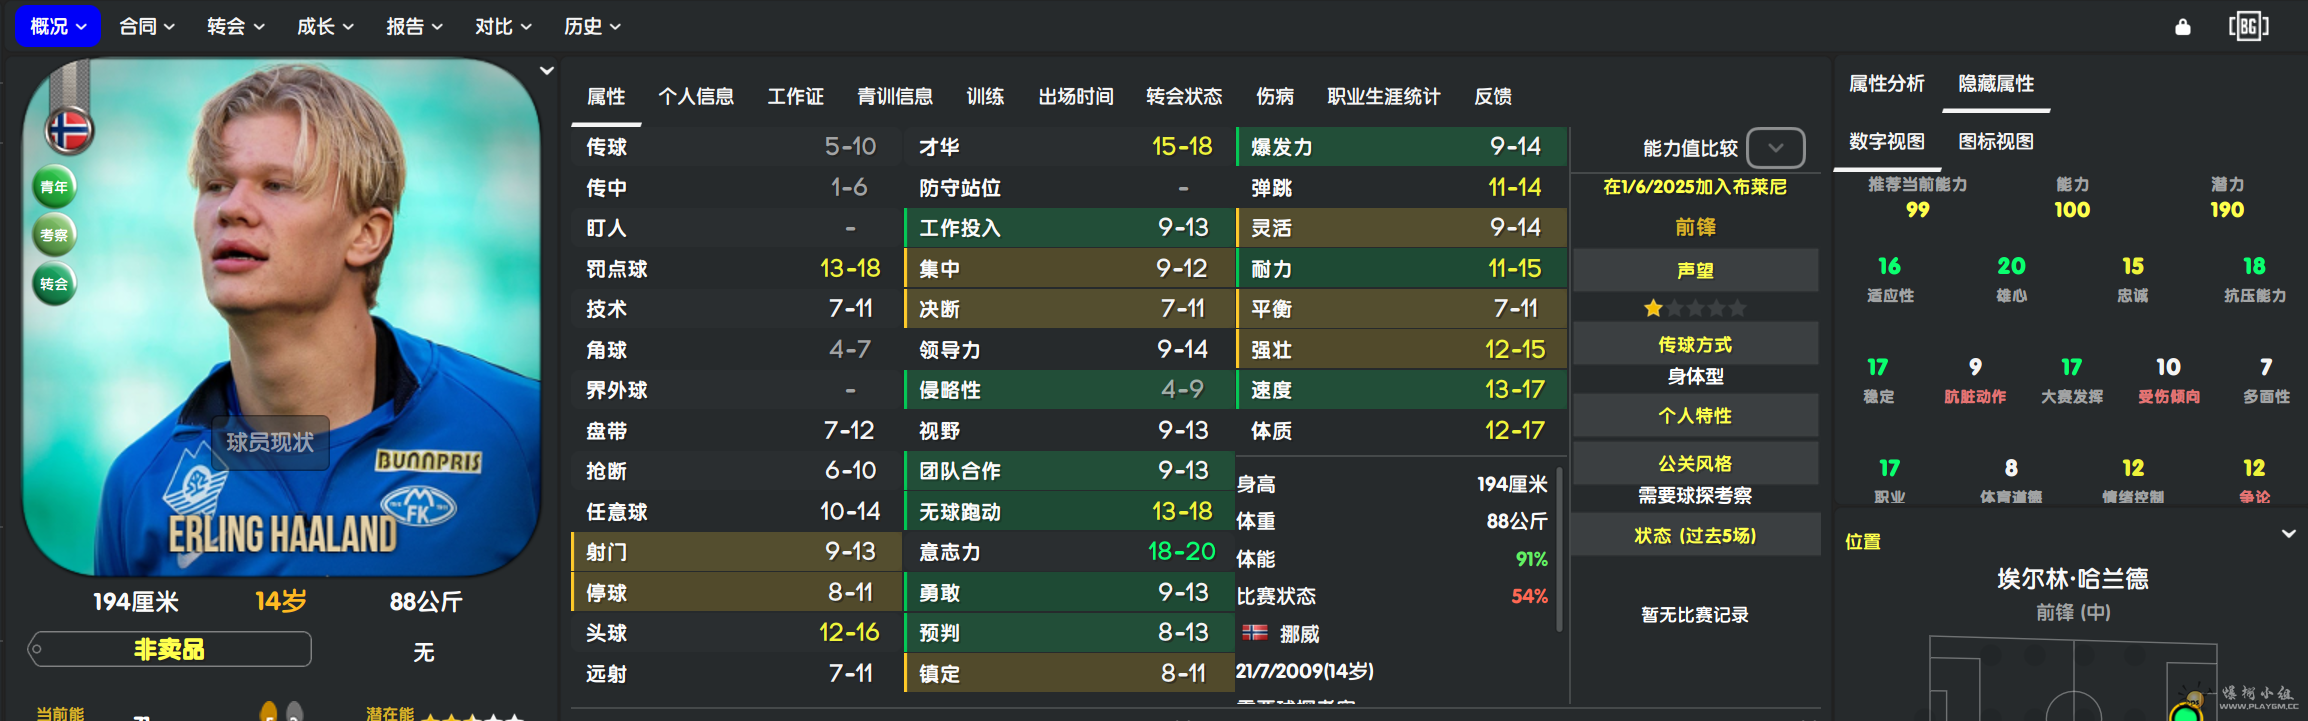Screen dimensions: 2308x721
Task: Switch to the 出场时间 tab
Action: [x=1076, y=97]
